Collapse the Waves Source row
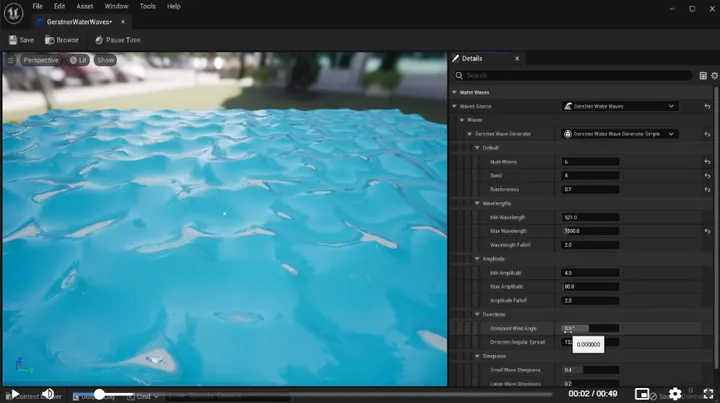 (455, 106)
